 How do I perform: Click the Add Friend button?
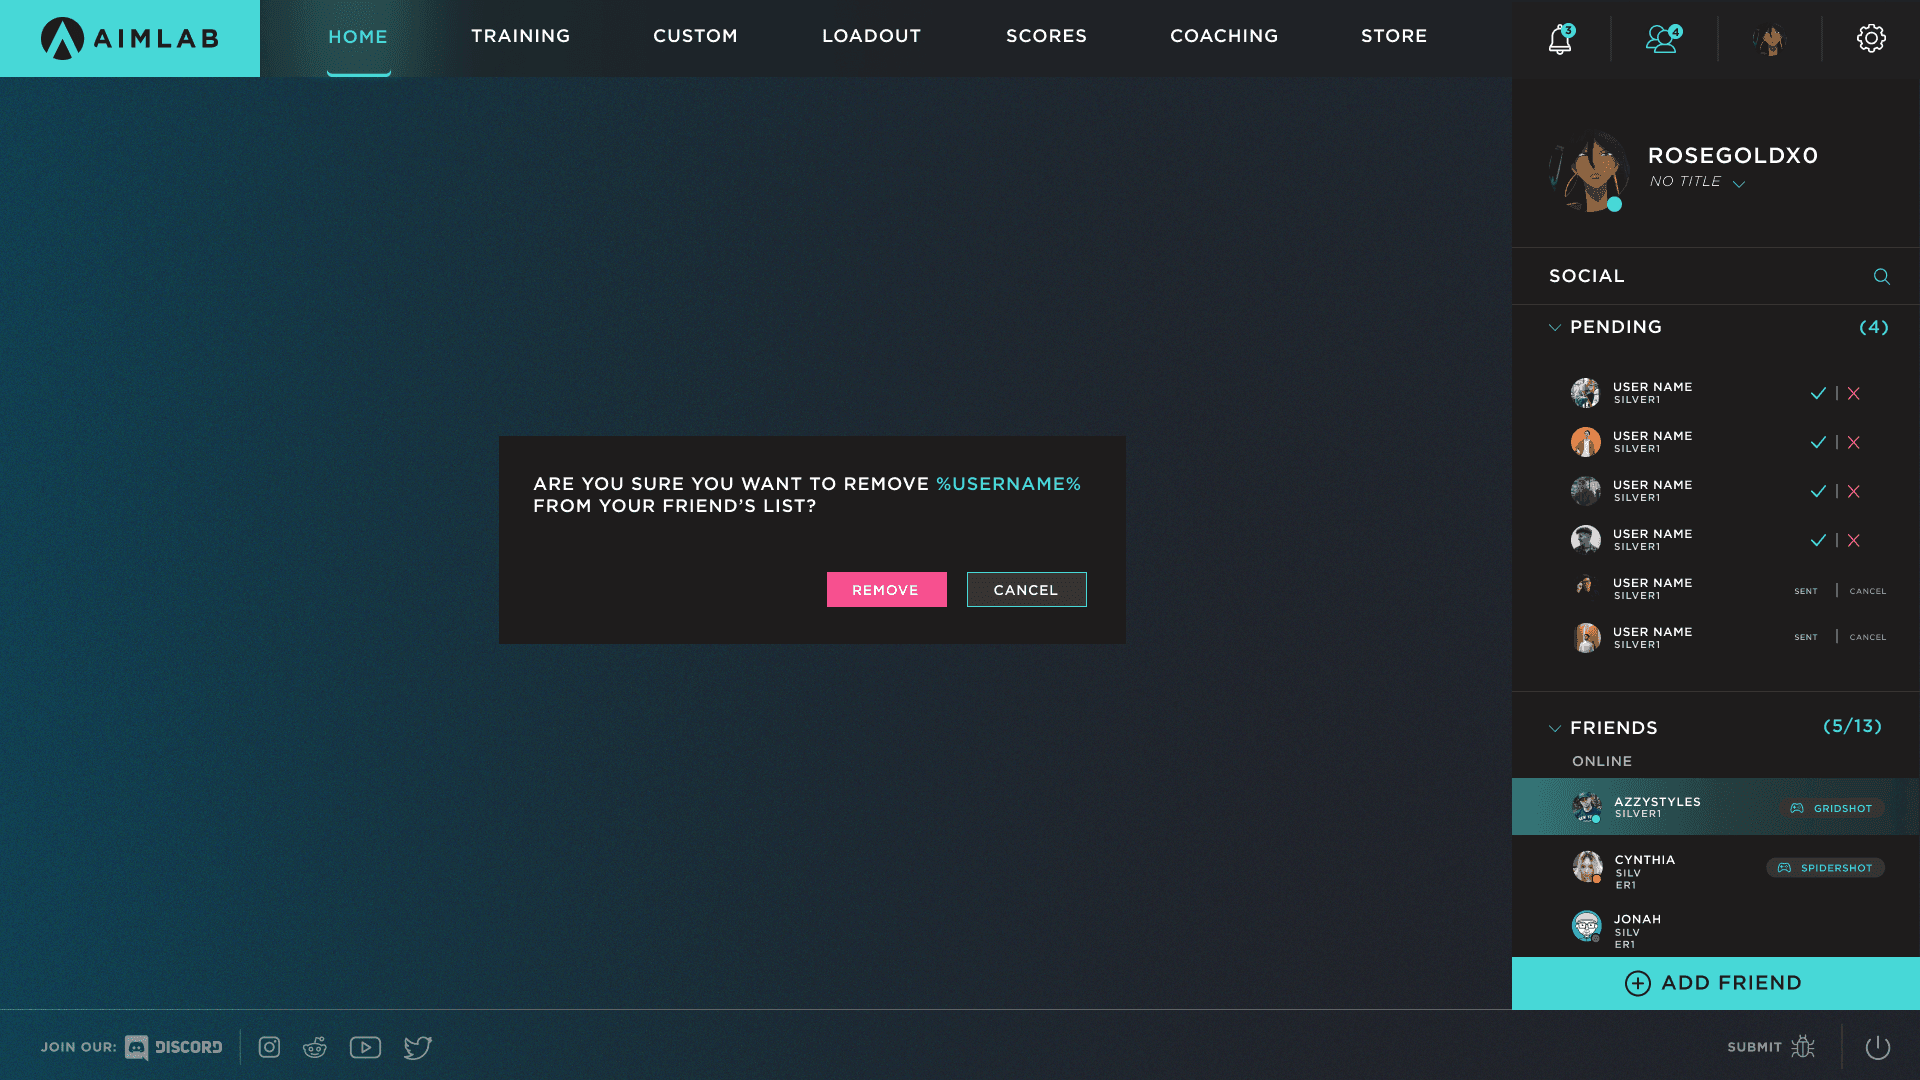pos(1715,983)
